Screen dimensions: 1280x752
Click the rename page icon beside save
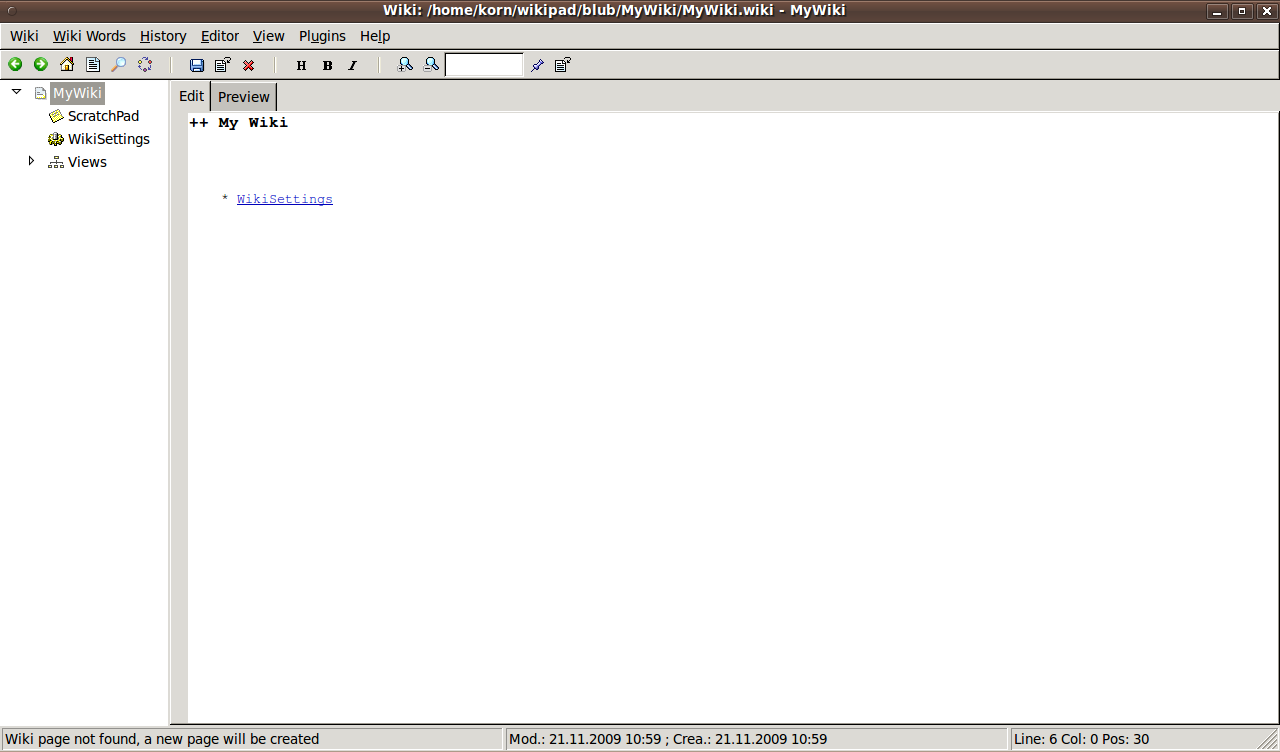click(223, 65)
